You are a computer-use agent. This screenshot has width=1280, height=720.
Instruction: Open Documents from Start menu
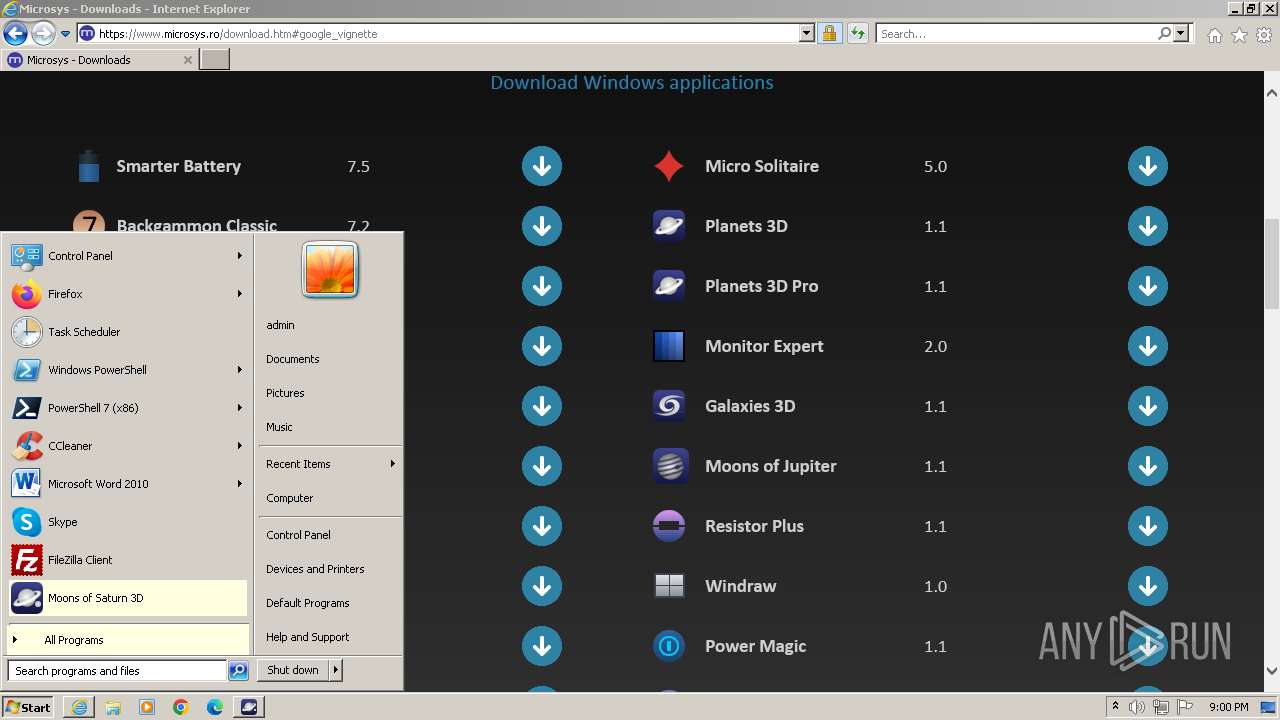pyautogui.click(x=330, y=359)
